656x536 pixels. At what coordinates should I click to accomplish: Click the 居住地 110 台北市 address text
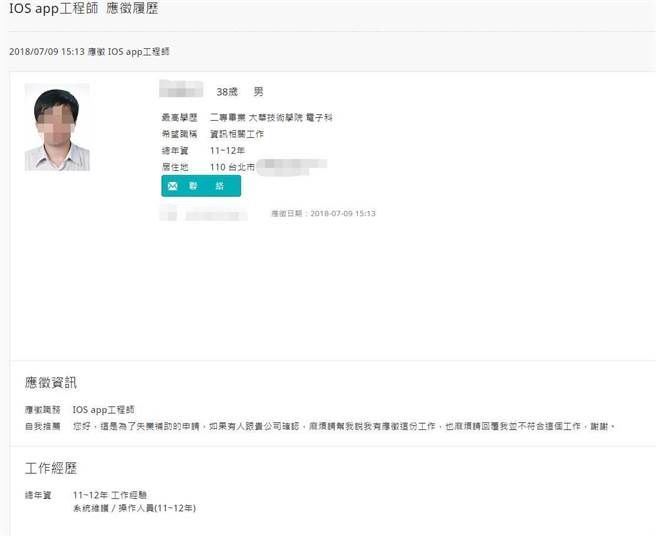tap(232, 167)
